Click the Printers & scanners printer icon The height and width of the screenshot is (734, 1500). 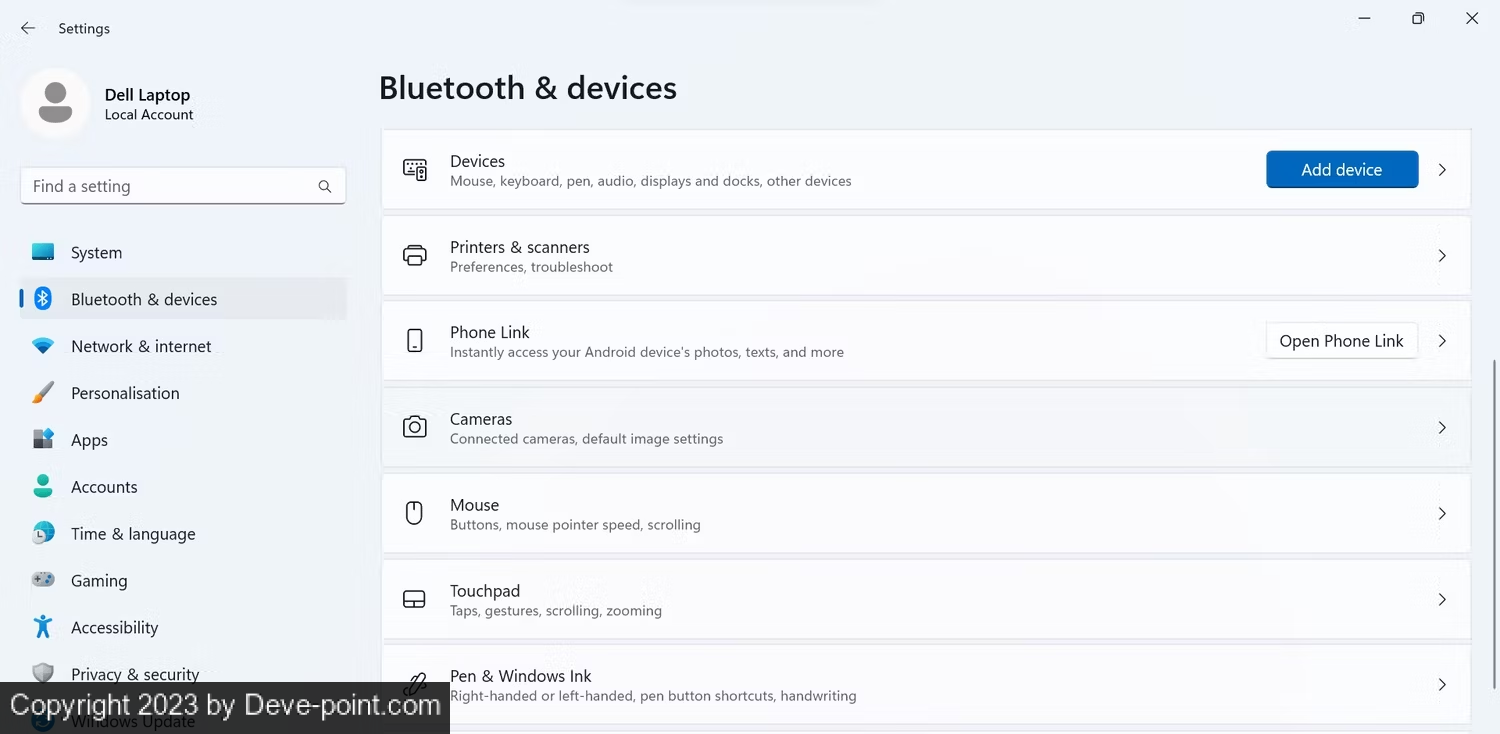pyautogui.click(x=415, y=256)
